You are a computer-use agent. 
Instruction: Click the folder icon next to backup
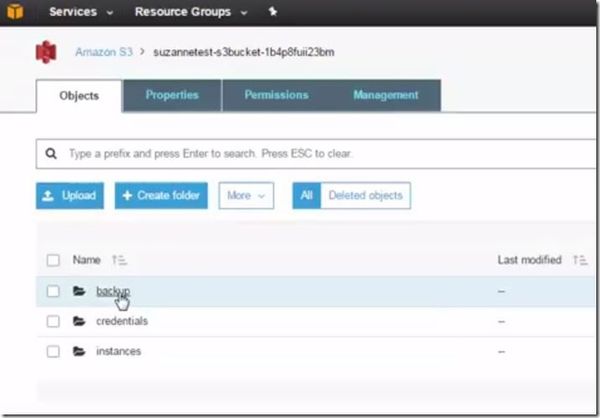click(79, 291)
